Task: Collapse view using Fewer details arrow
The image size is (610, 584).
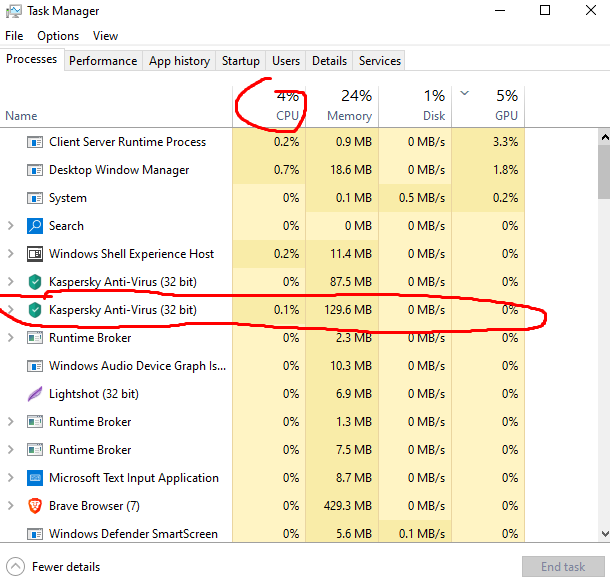Action: coord(15,566)
